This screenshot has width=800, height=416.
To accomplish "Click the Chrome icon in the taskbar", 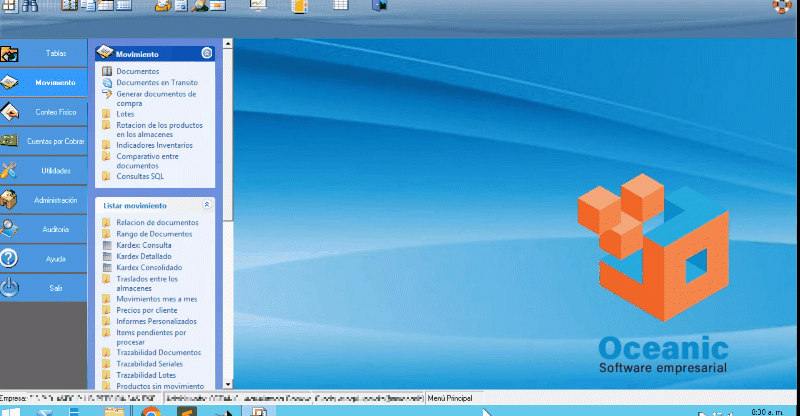I will [150, 411].
